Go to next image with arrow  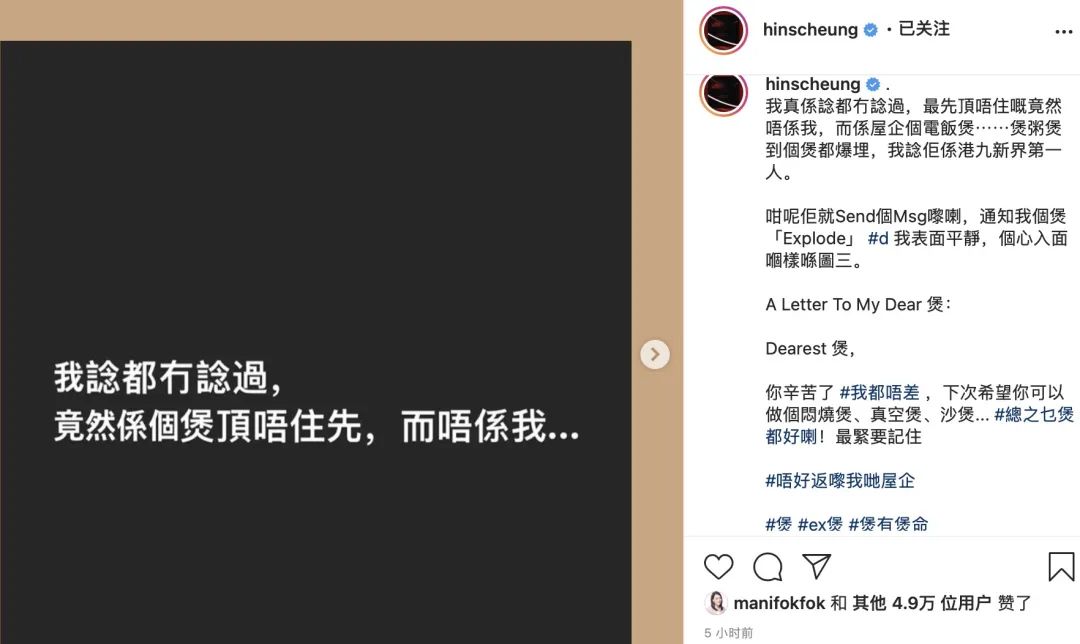[654, 355]
